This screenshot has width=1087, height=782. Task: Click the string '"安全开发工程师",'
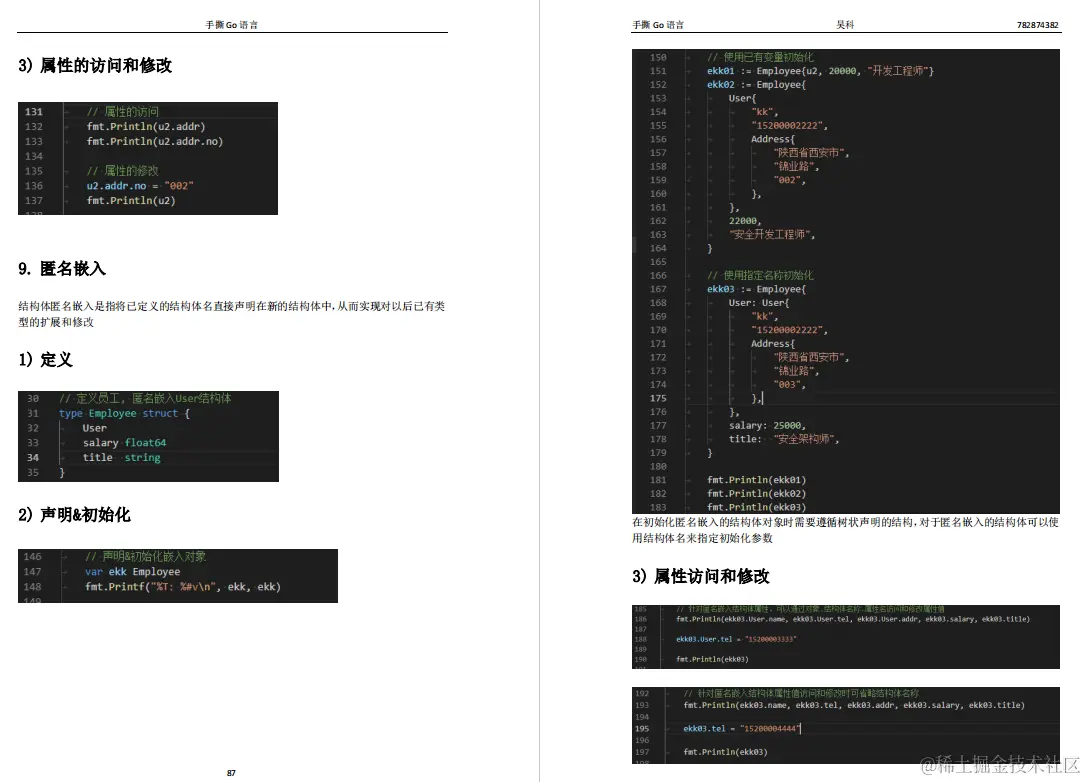pos(772,234)
